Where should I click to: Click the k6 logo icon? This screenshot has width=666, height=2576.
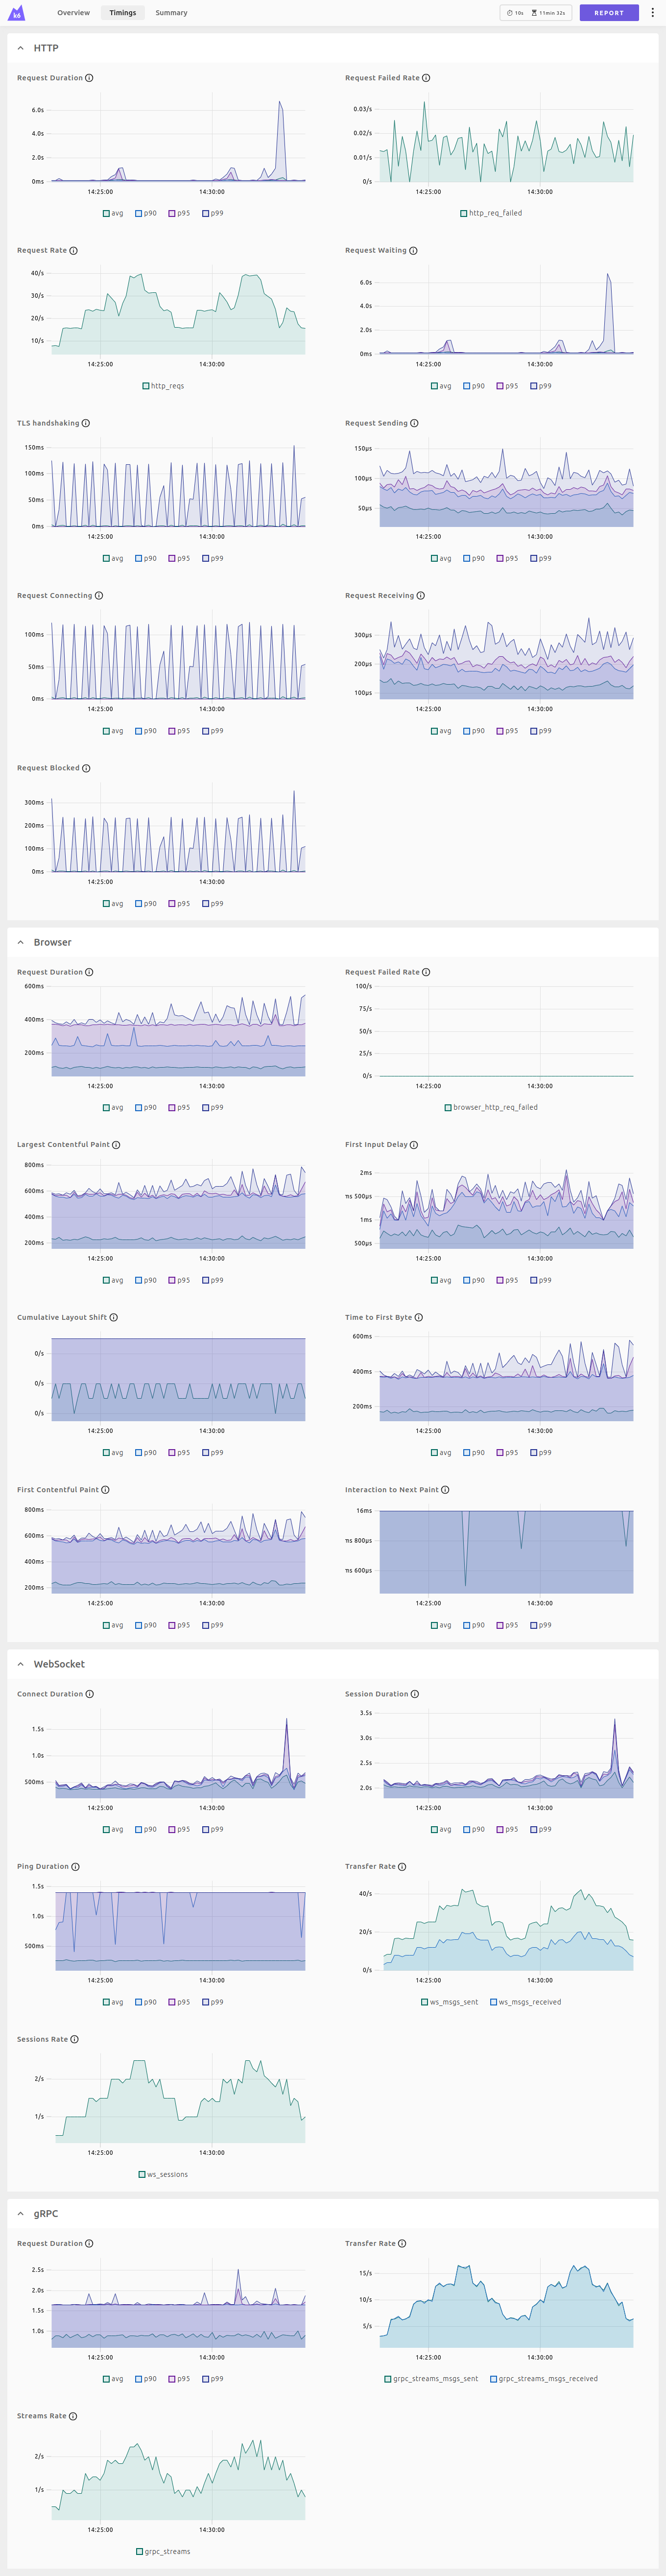16,13
